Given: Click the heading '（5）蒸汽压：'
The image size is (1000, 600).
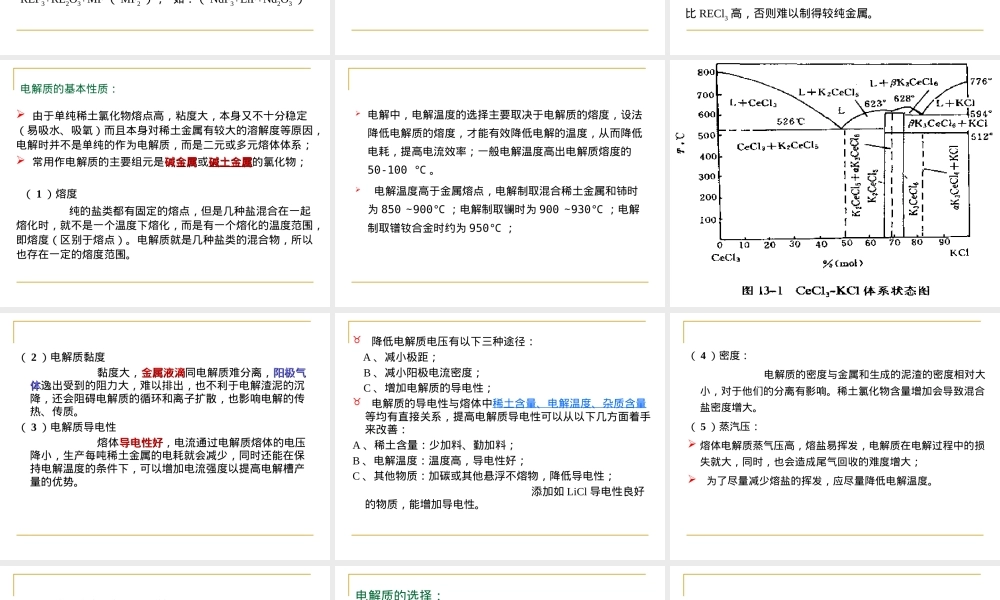Looking at the screenshot, I should tap(724, 427).
